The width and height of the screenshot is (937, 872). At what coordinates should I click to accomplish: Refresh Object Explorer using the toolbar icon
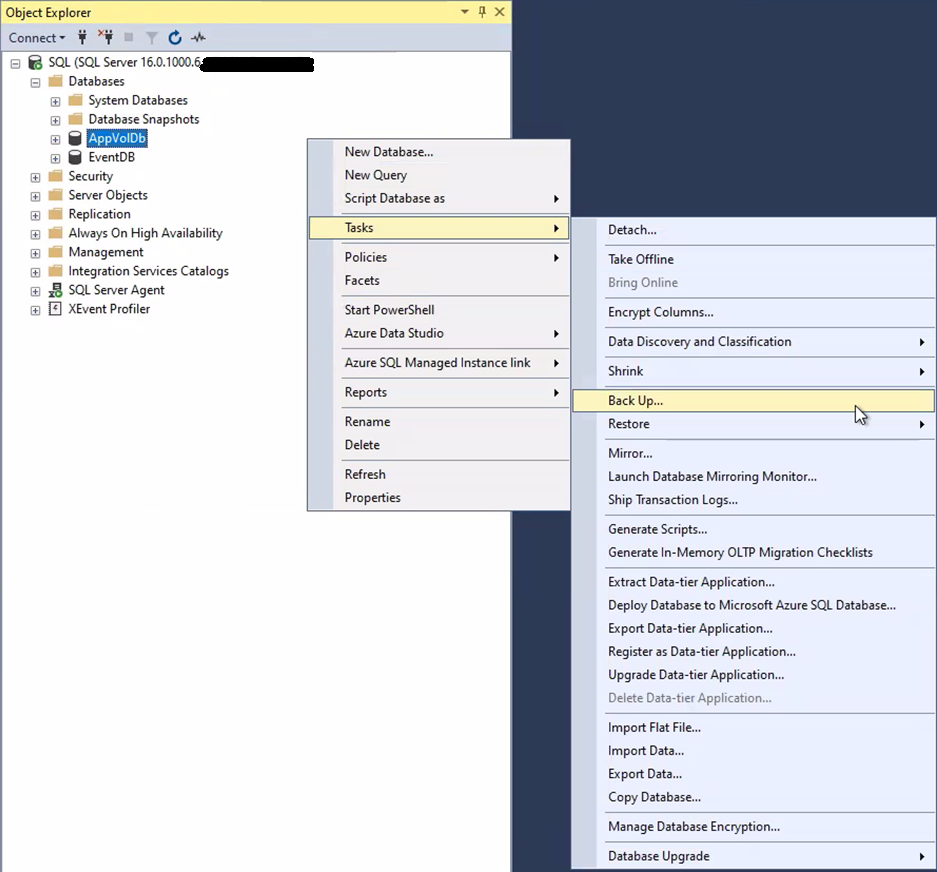pos(175,38)
